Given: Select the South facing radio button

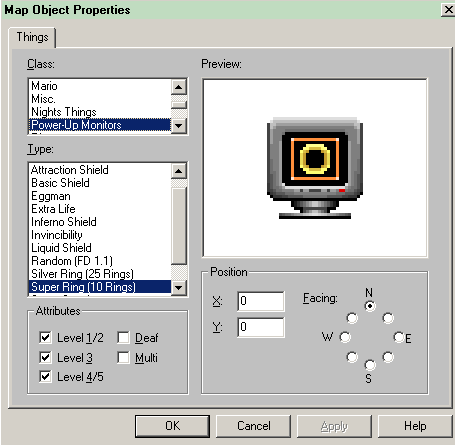Looking at the screenshot, I should (370, 365).
